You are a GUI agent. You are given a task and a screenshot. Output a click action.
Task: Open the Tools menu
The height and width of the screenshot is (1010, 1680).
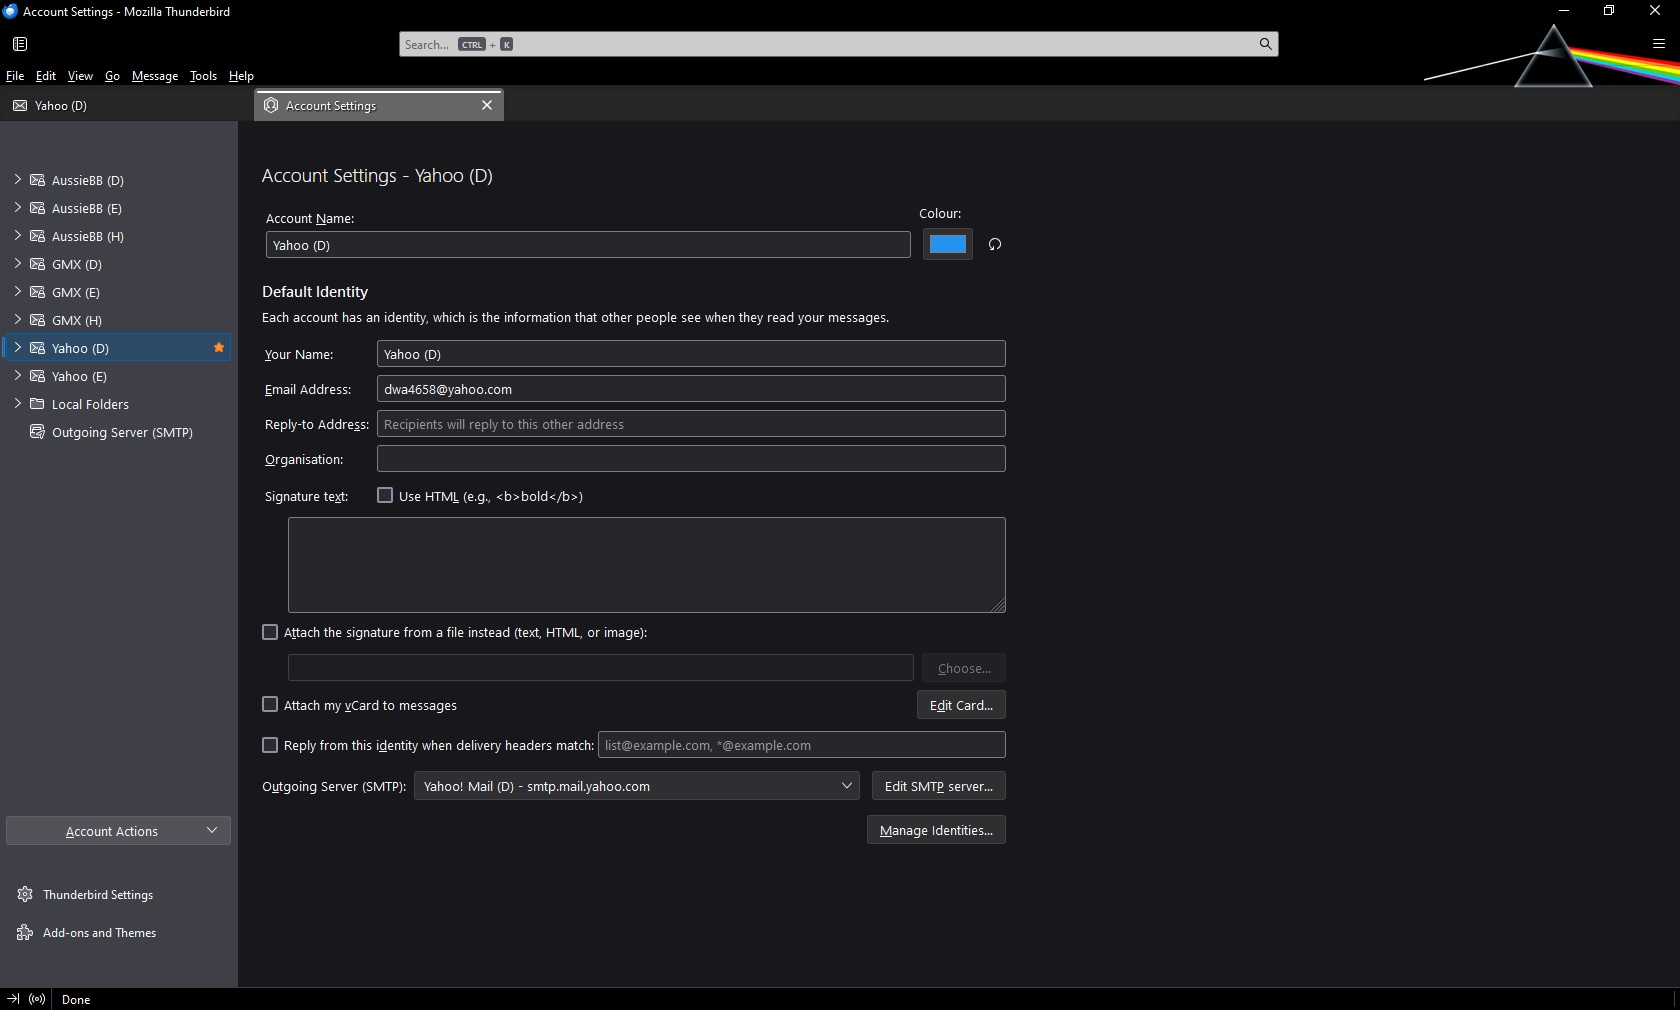pos(203,76)
